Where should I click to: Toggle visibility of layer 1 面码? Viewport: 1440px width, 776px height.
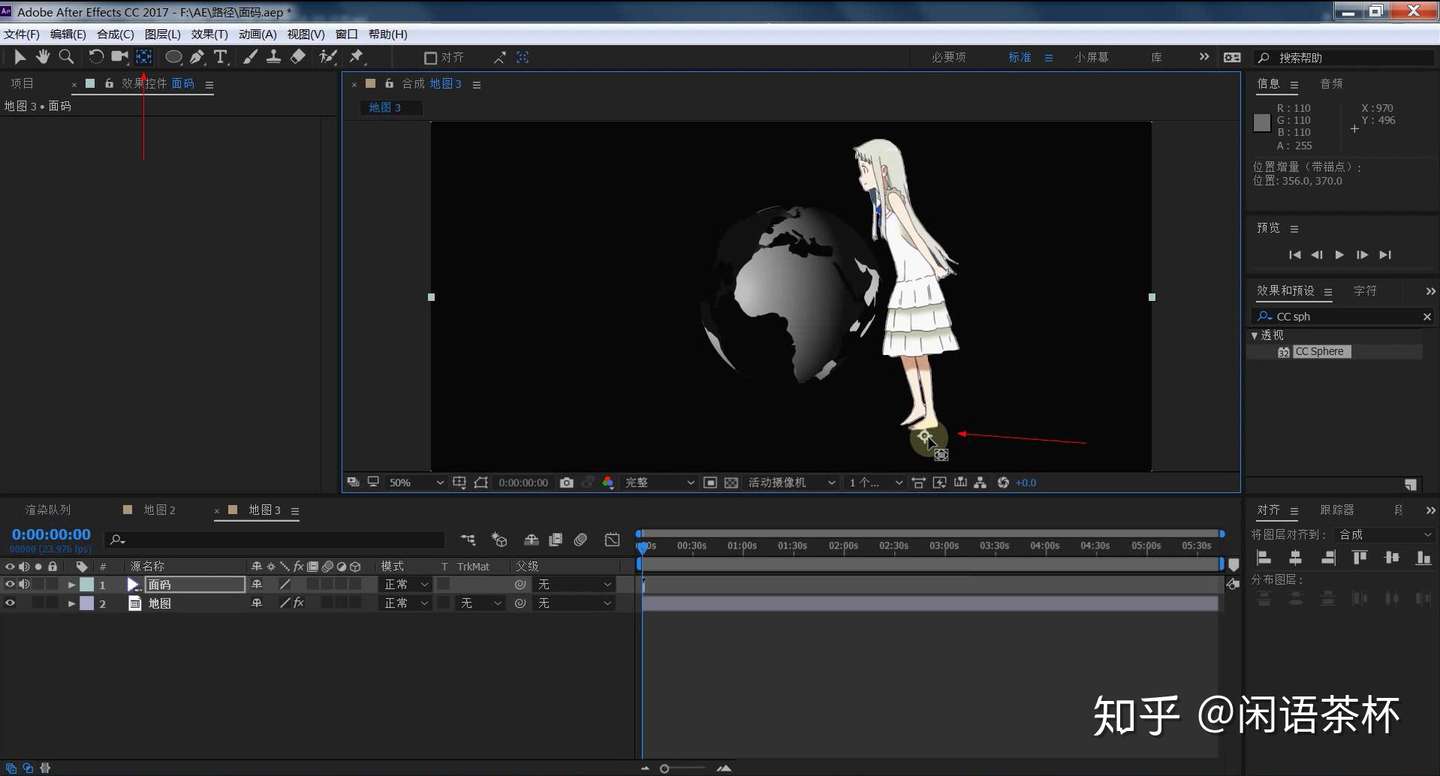tap(10, 584)
